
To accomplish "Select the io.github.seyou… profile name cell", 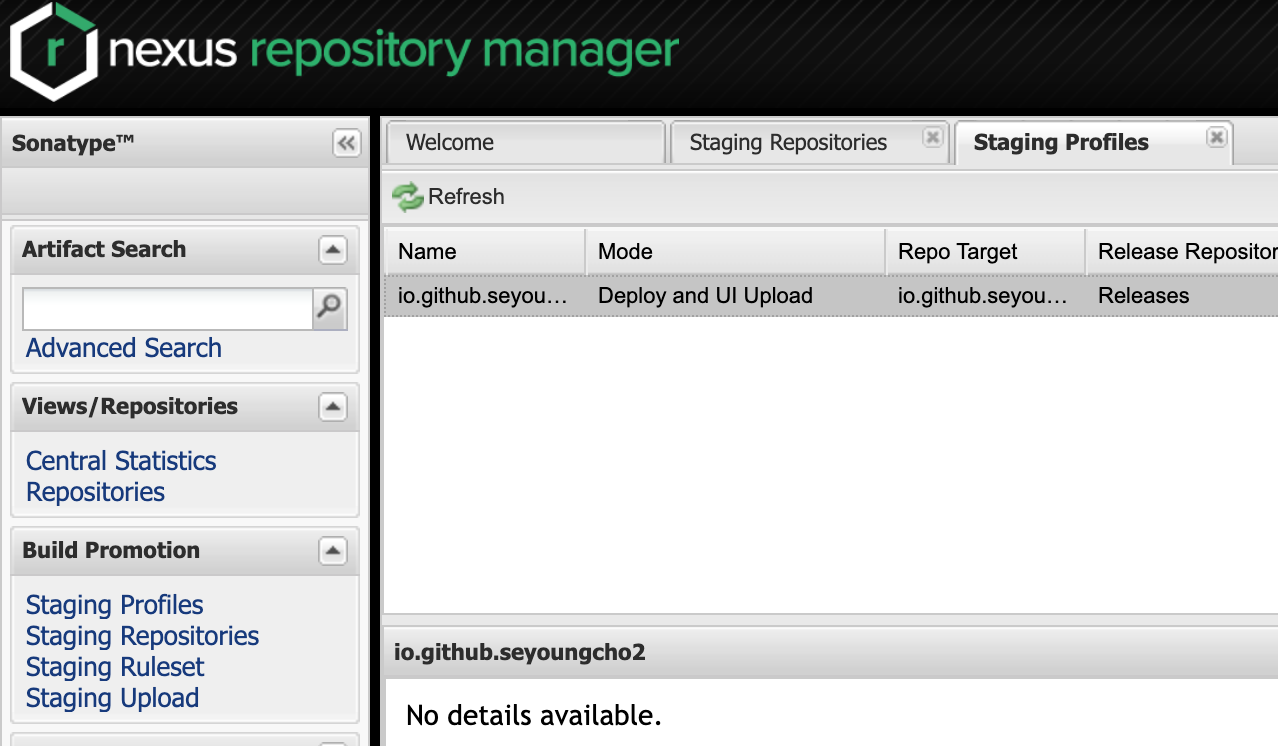I will [483, 296].
